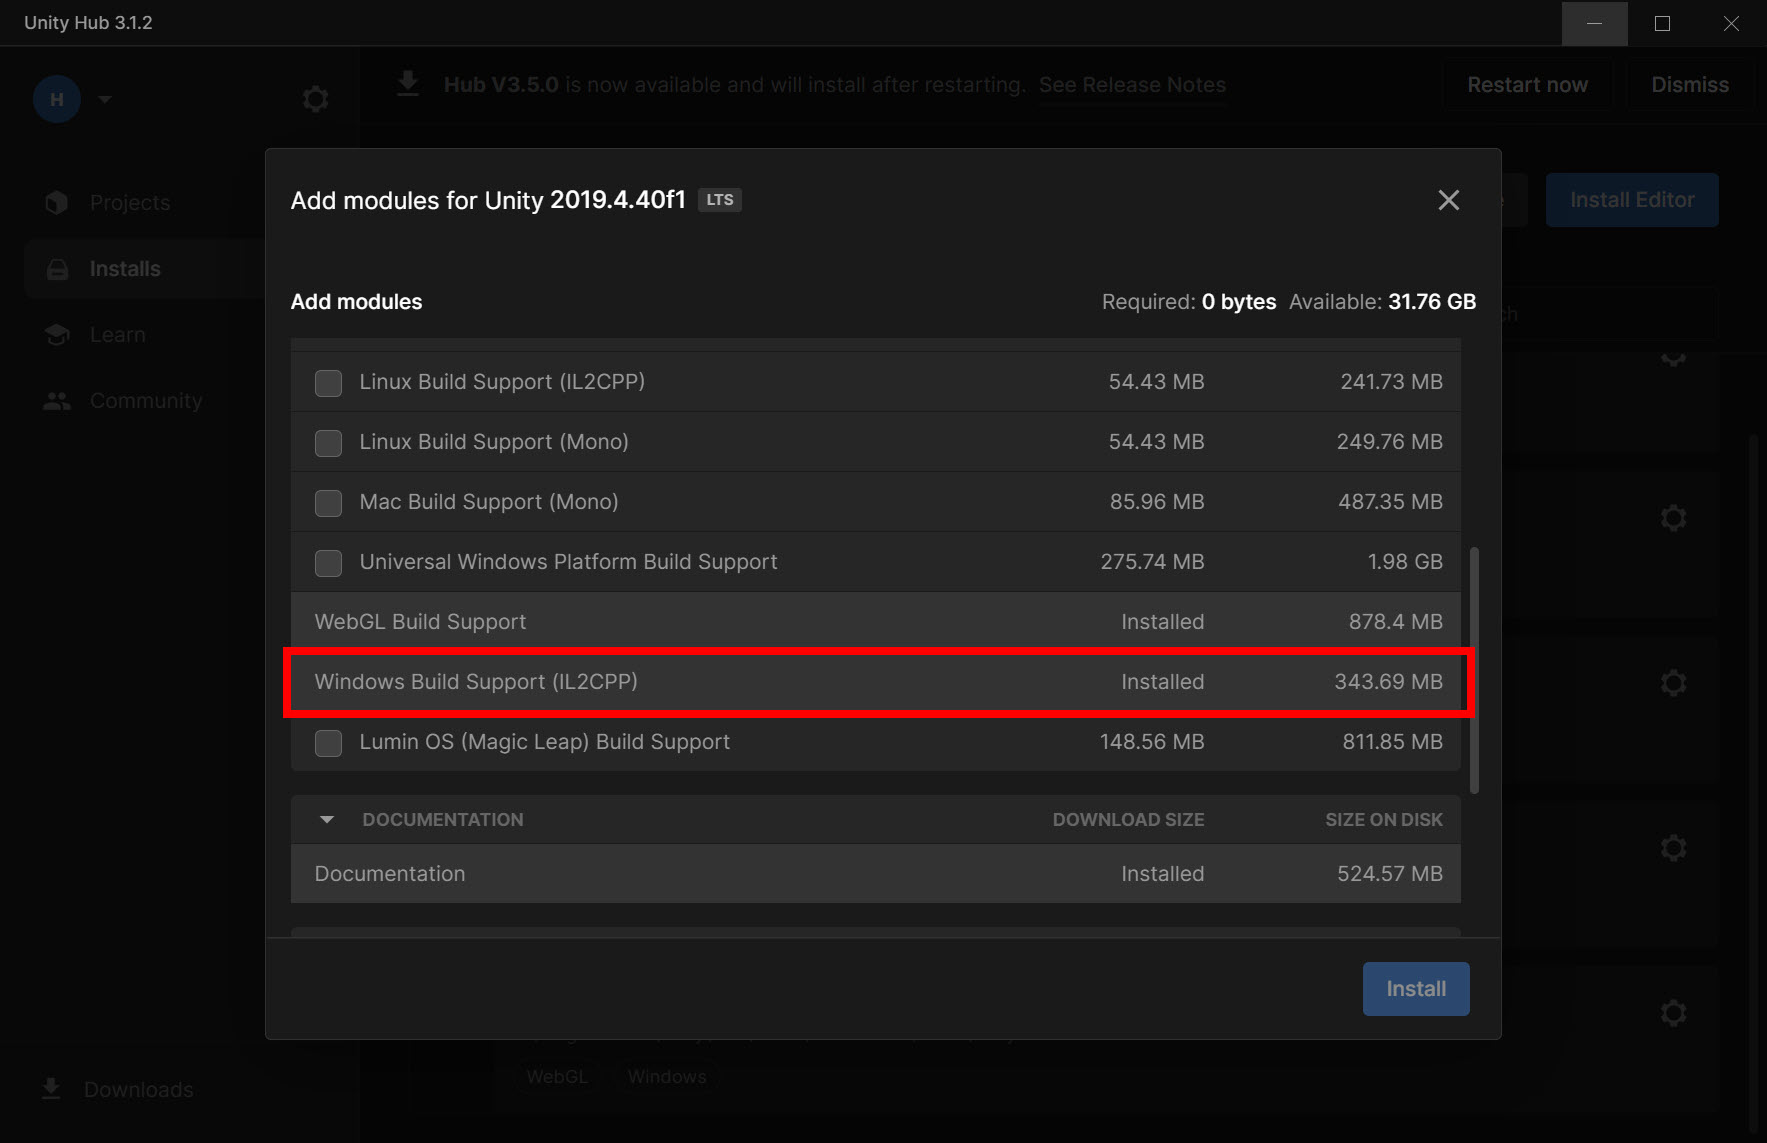Click Lumin OS (Magic Leap) Build Support label
Image resolution: width=1767 pixels, height=1143 pixels.
[545, 742]
